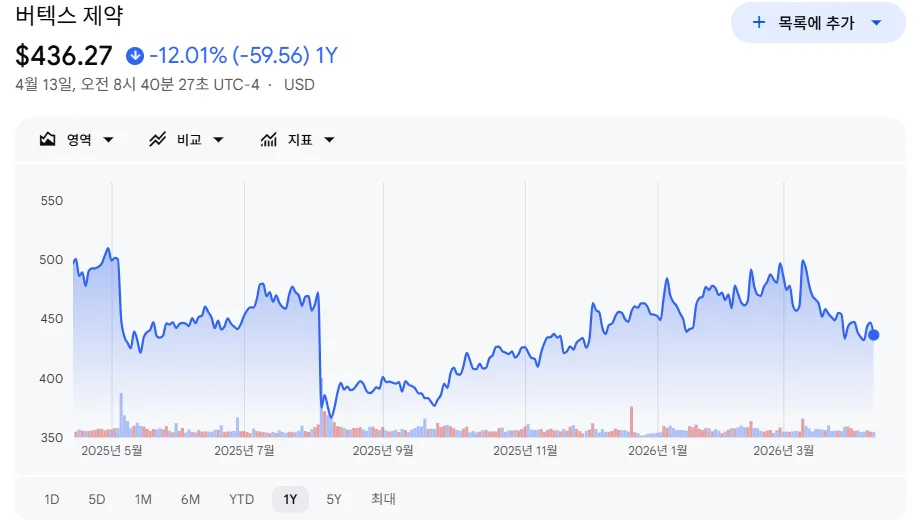Expand the 영역 chart type dropdown arrow

point(108,140)
